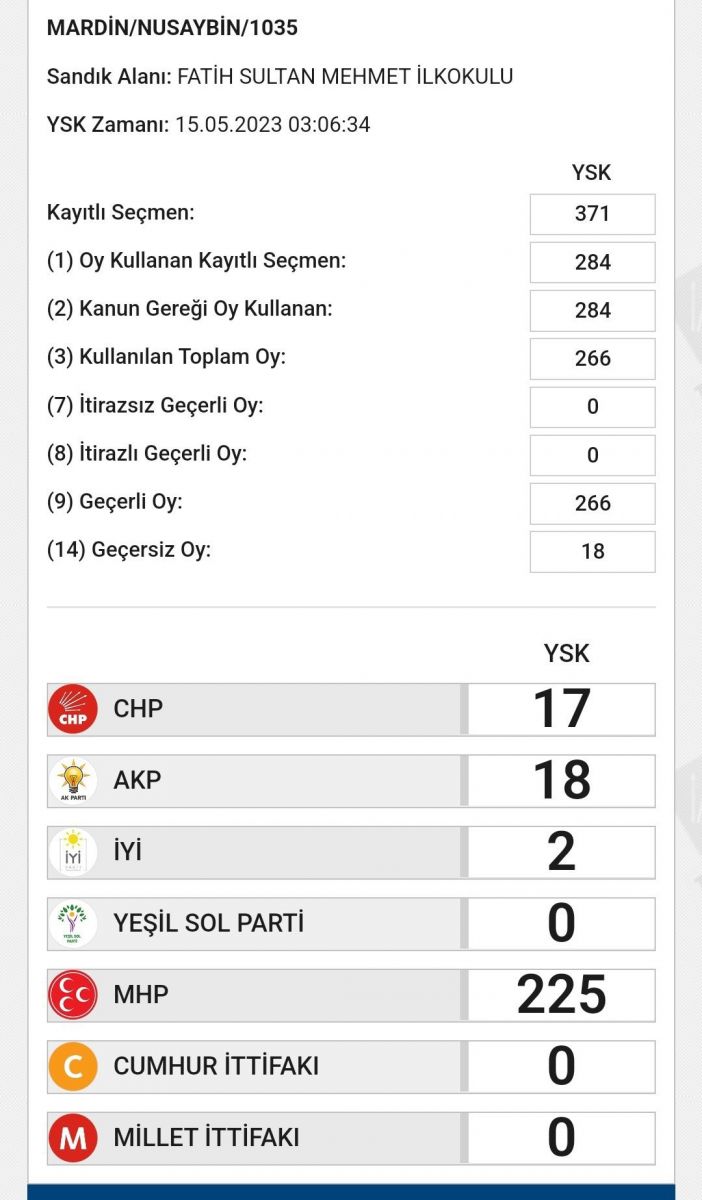Select the Kayıtlı Seçmen value field
Screen dimensions: 702x1200
[x=592, y=214]
